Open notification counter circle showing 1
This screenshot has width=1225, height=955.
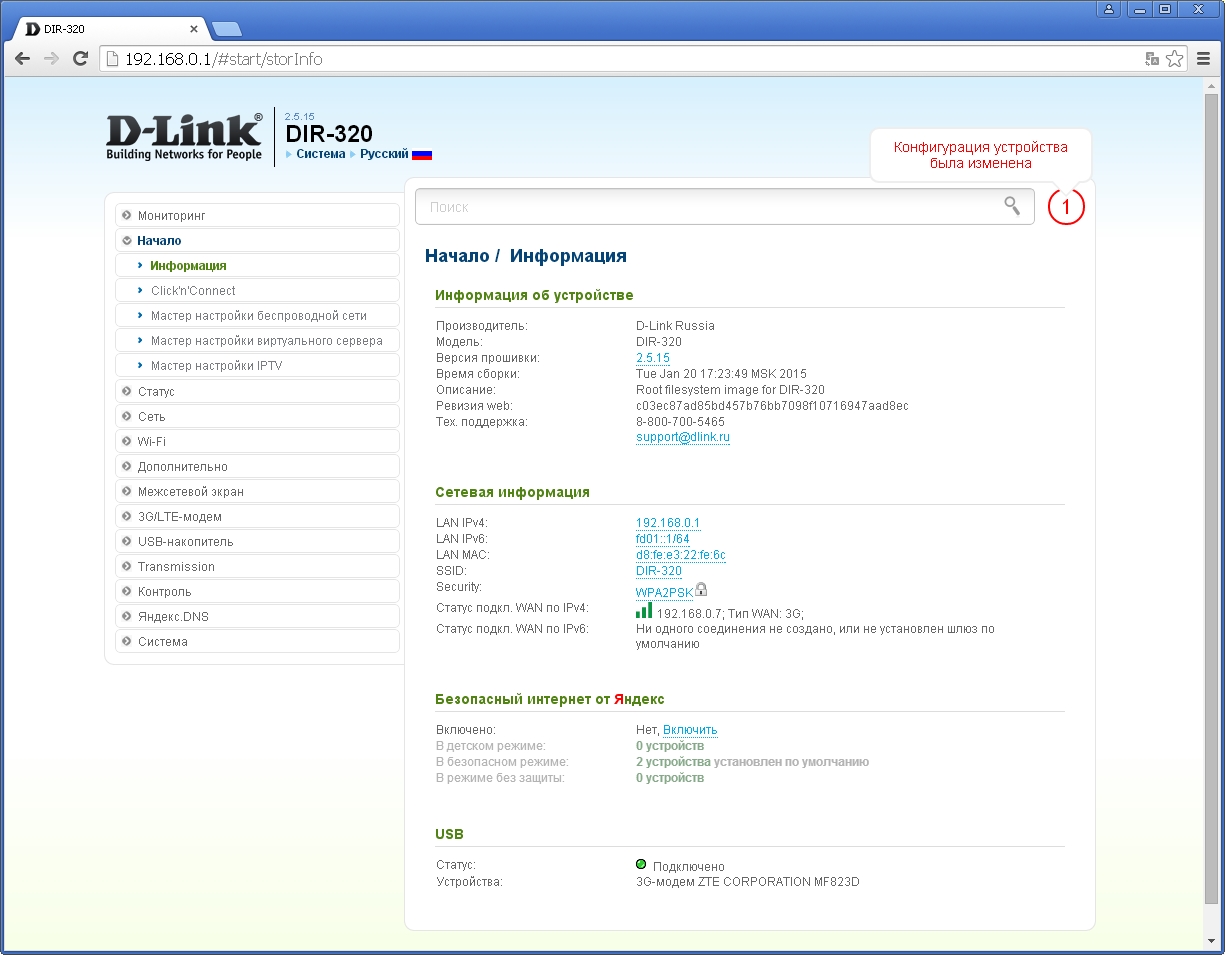1066,207
